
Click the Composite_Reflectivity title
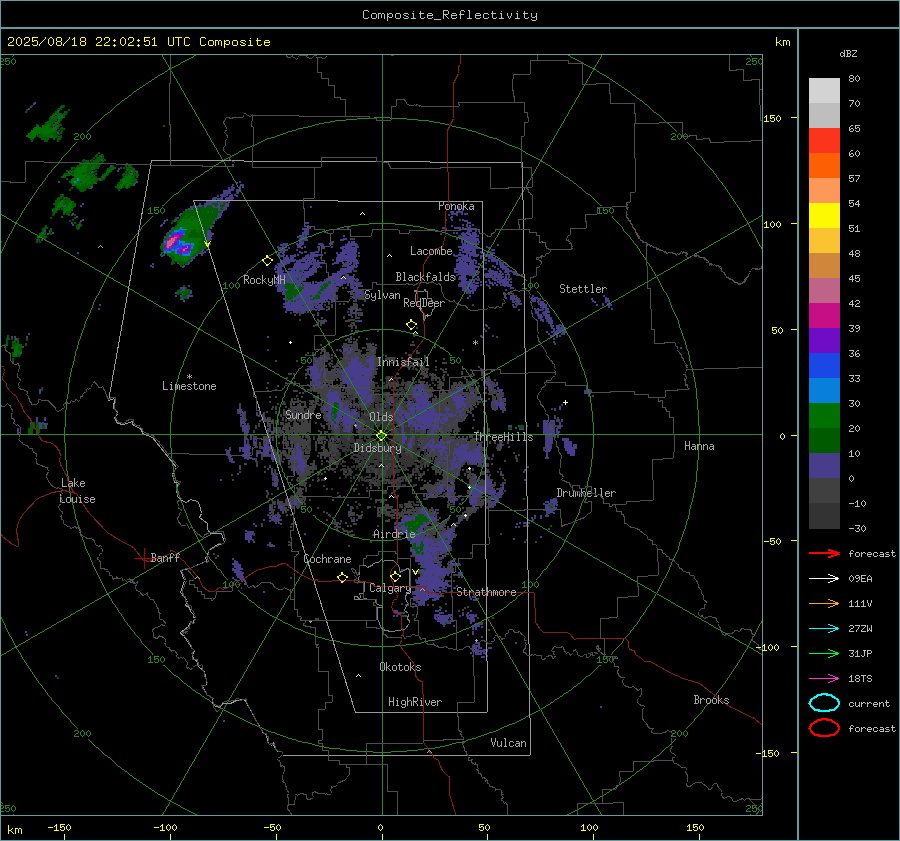[449, 15]
